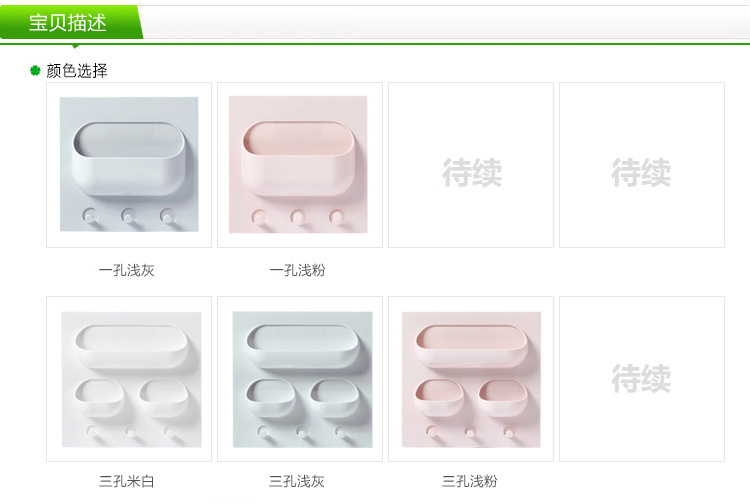Click the 一孔浅灰 text label
This screenshot has width=750, height=504.
pos(127,271)
